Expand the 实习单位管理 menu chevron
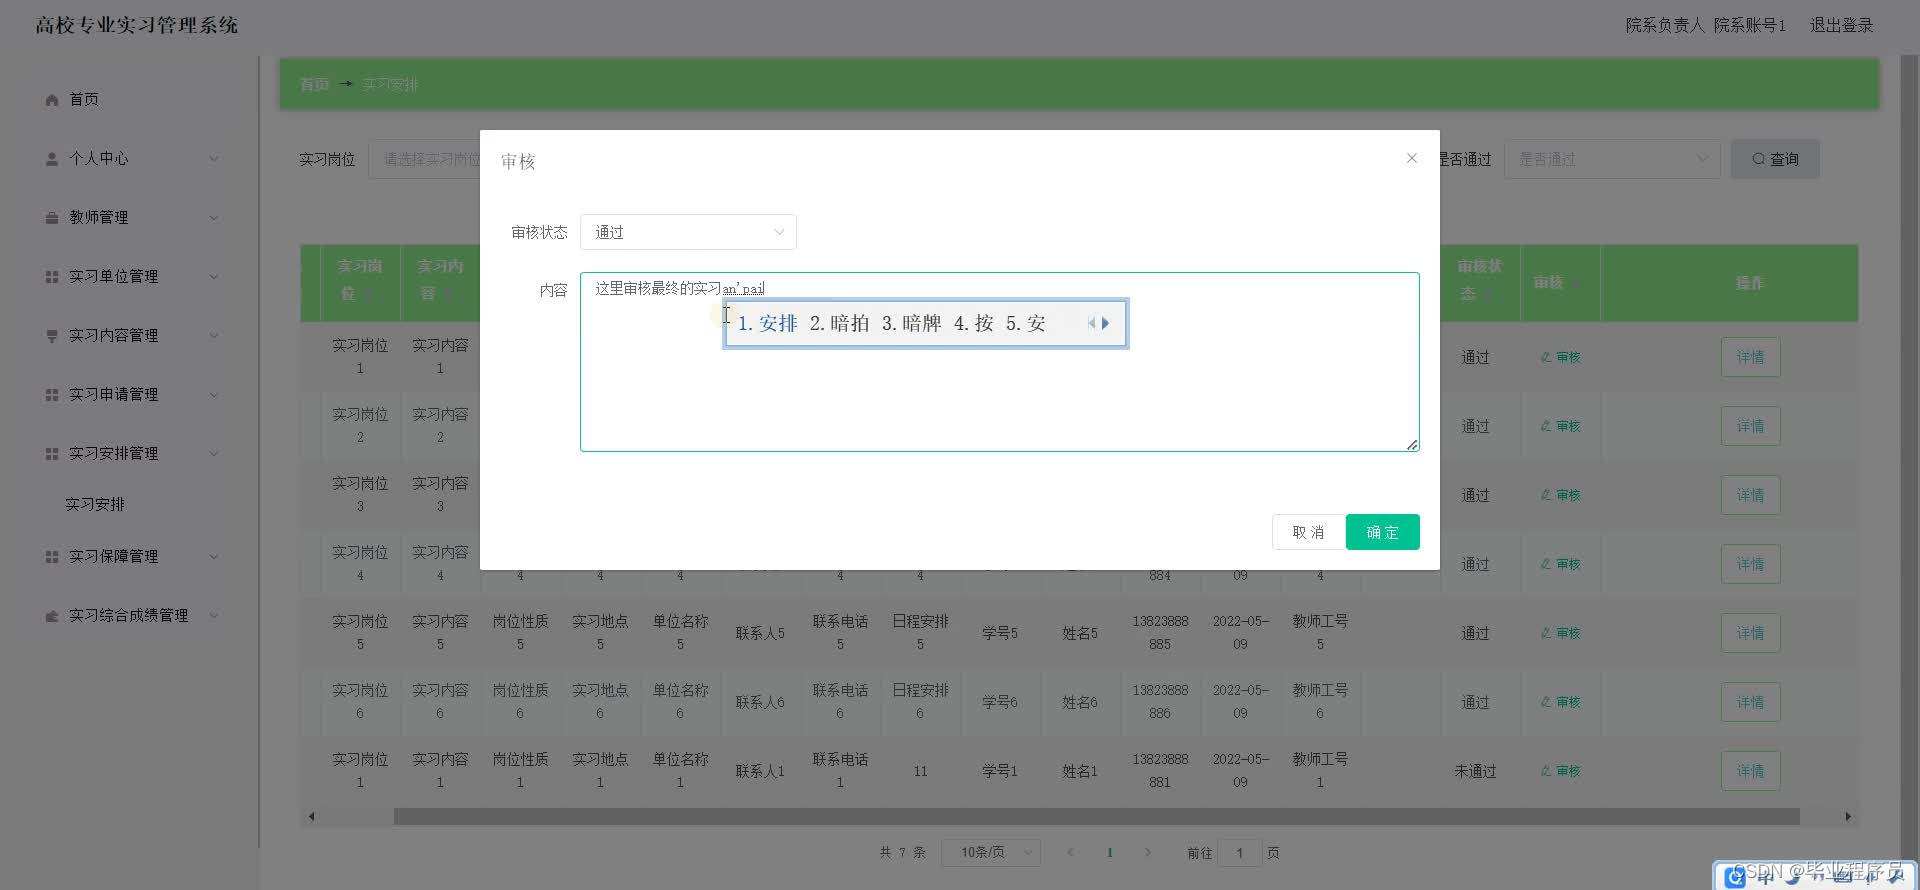The width and height of the screenshot is (1920, 890). pos(213,277)
